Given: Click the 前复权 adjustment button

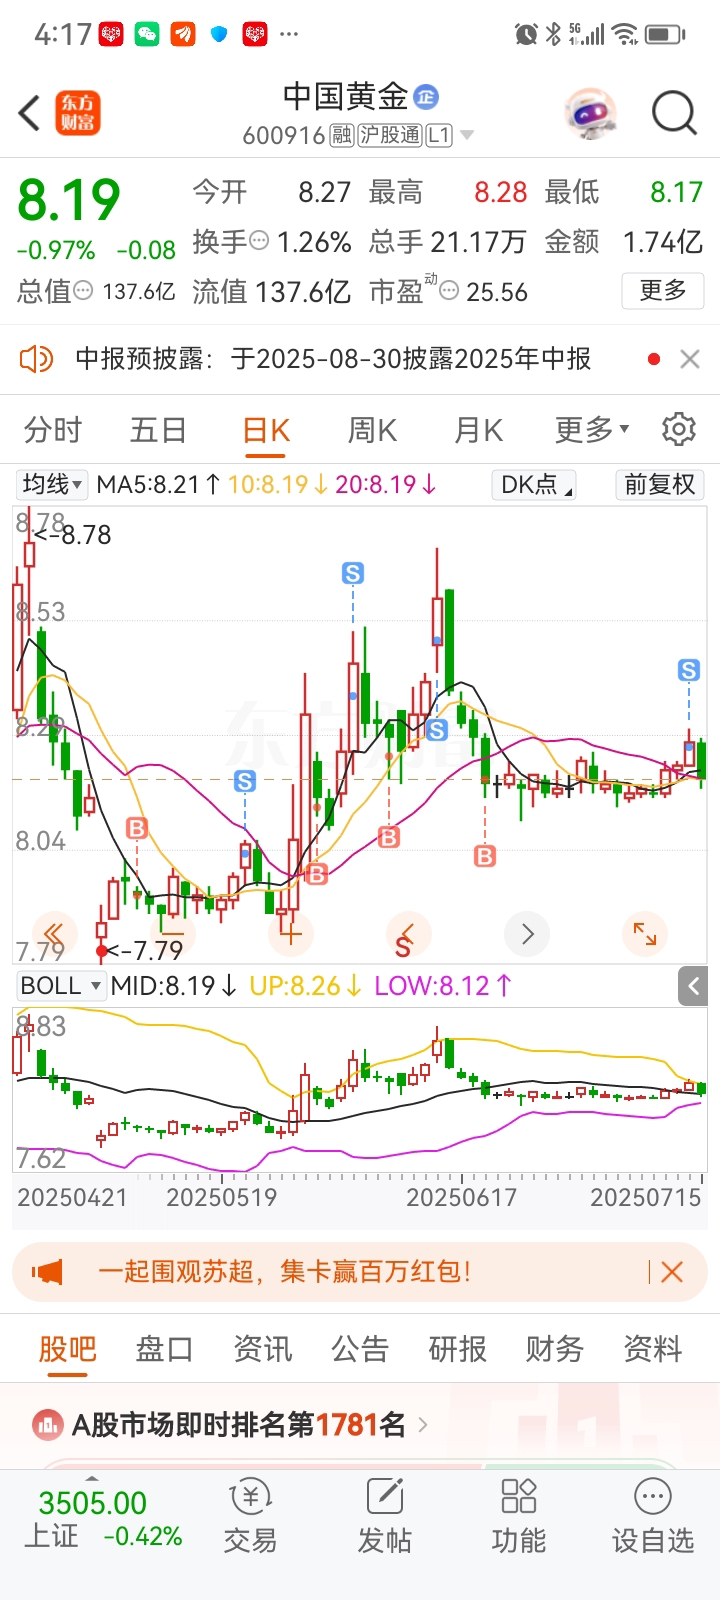Looking at the screenshot, I should (x=660, y=485).
